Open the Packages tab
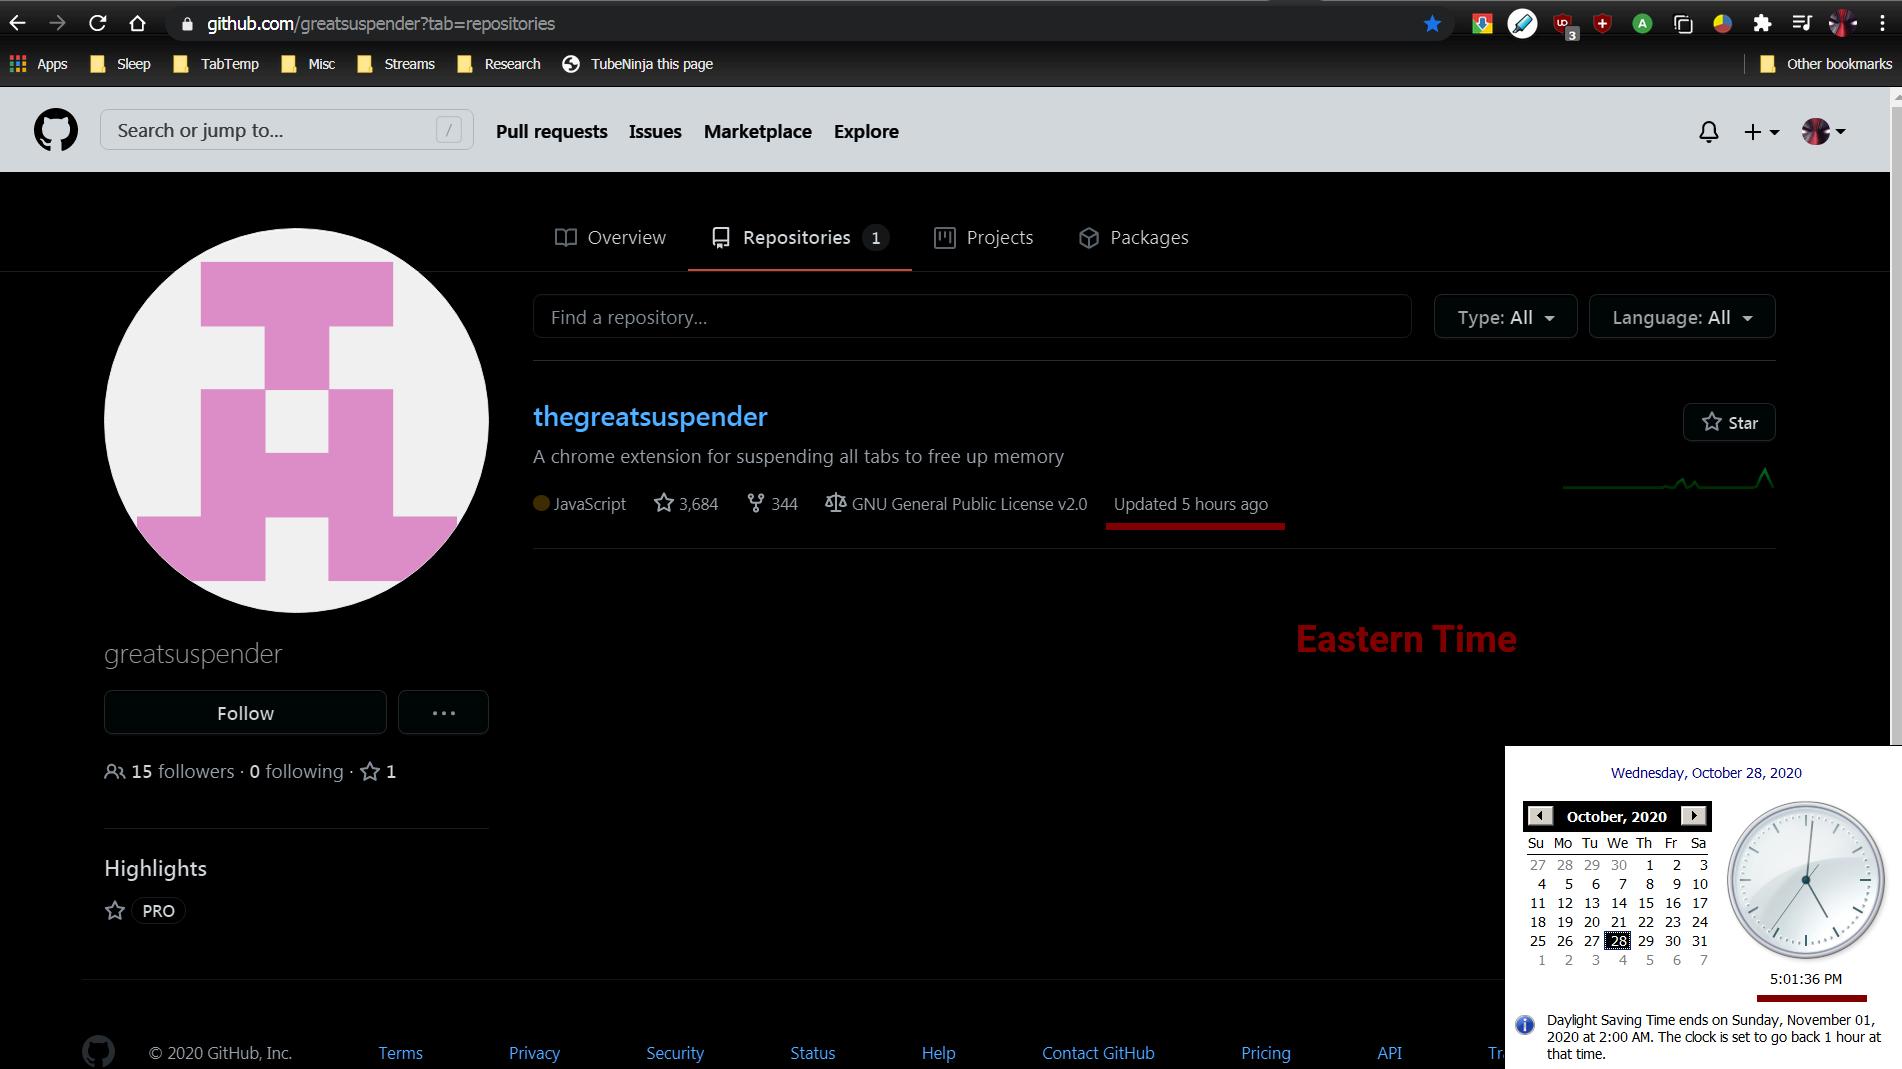The image size is (1902, 1069). (1133, 237)
